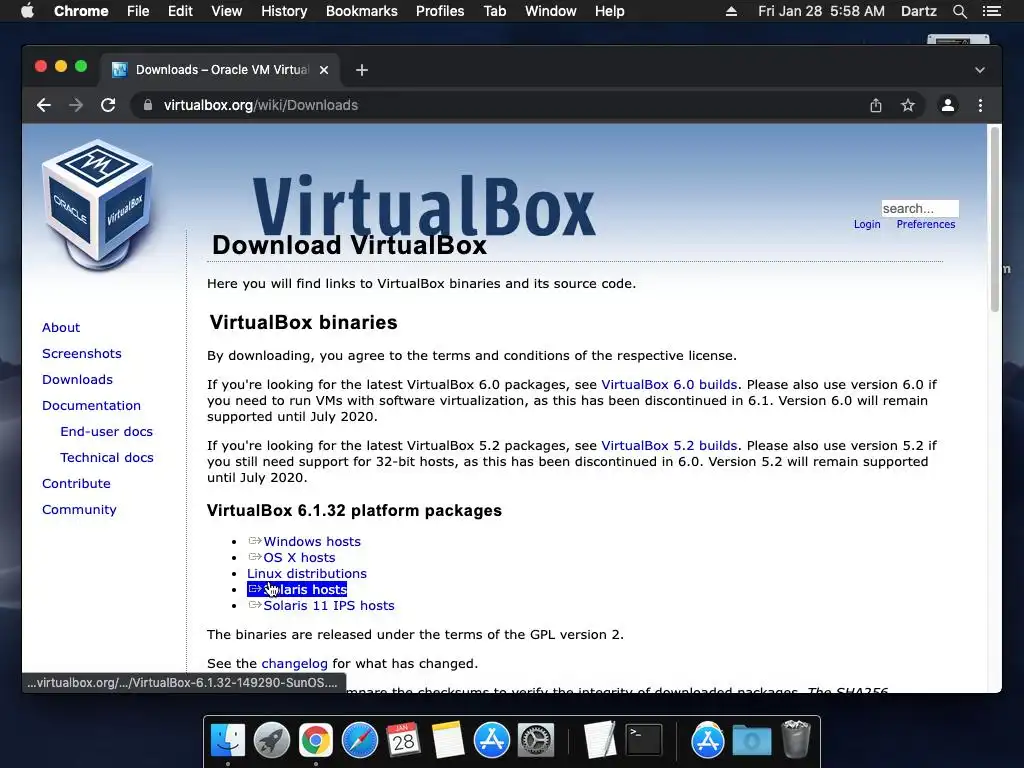1024x768 pixels.
Task: Follow the VirtualBox 6.0 builds link
Action: (x=669, y=385)
